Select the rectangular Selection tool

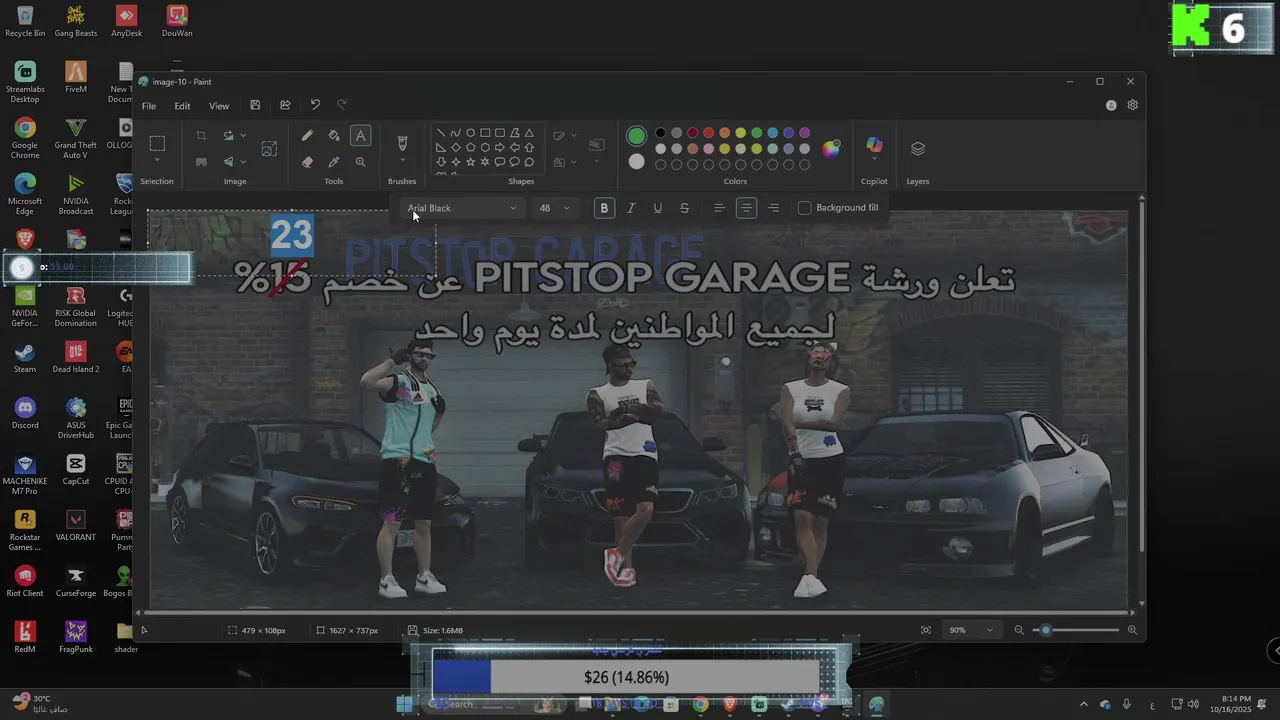(x=157, y=143)
